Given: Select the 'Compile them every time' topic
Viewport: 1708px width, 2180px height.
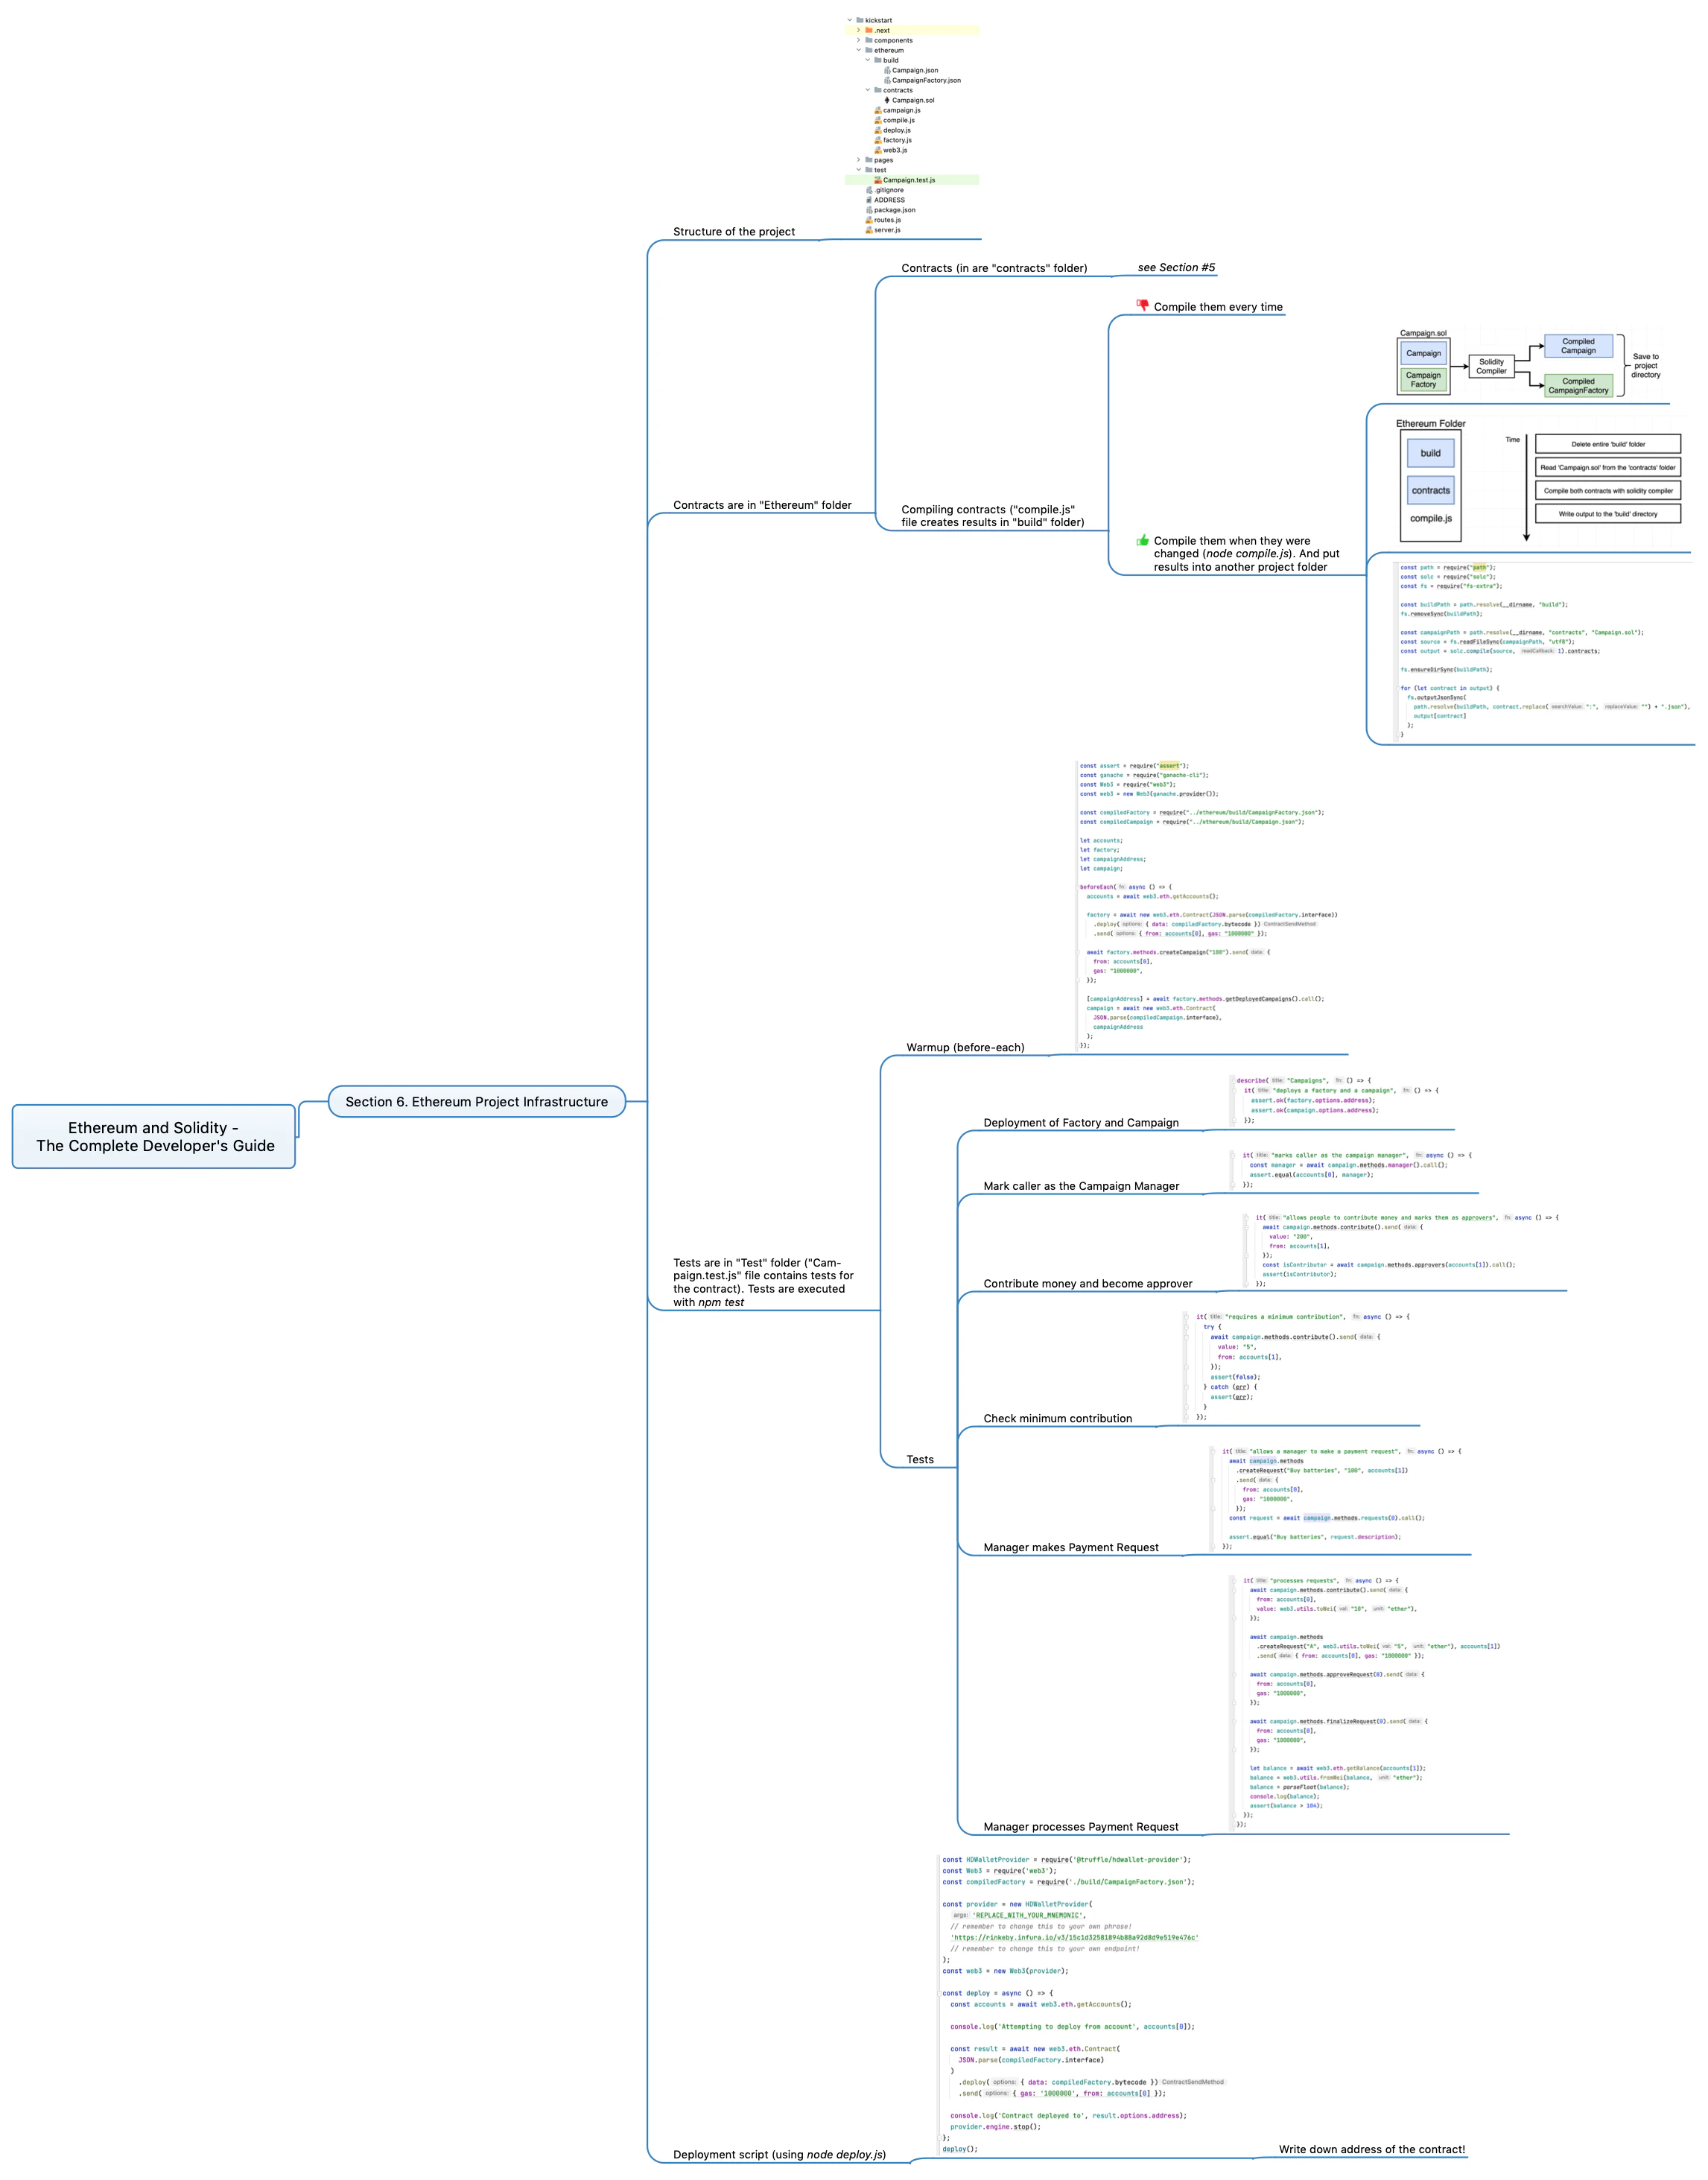Looking at the screenshot, I should click(1218, 307).
